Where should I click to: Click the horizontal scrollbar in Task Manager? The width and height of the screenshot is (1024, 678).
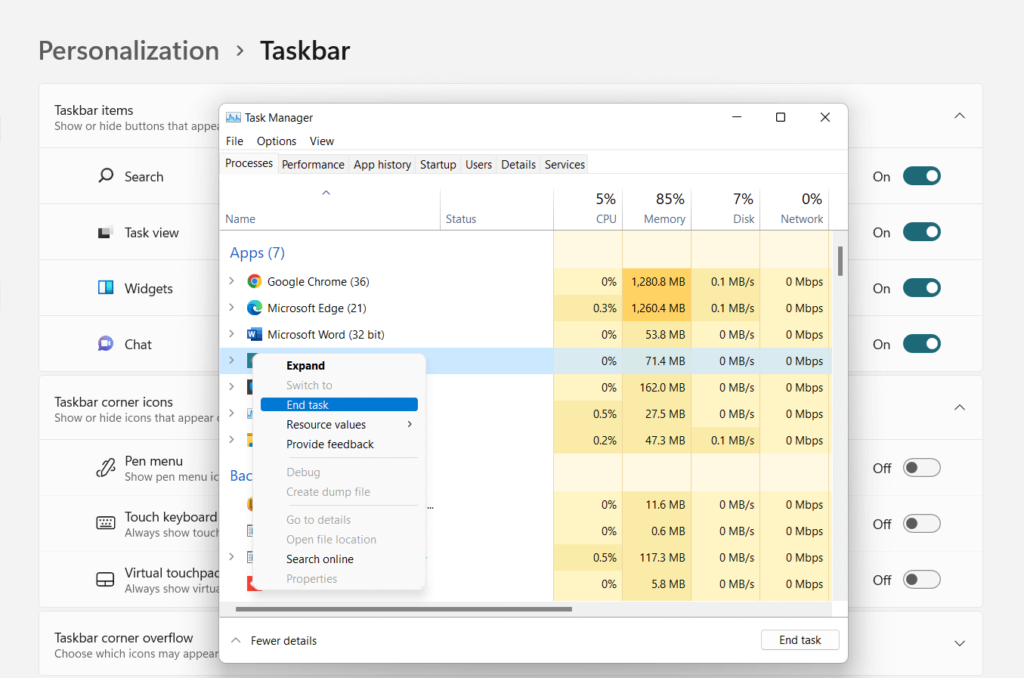tap(404, 609)
